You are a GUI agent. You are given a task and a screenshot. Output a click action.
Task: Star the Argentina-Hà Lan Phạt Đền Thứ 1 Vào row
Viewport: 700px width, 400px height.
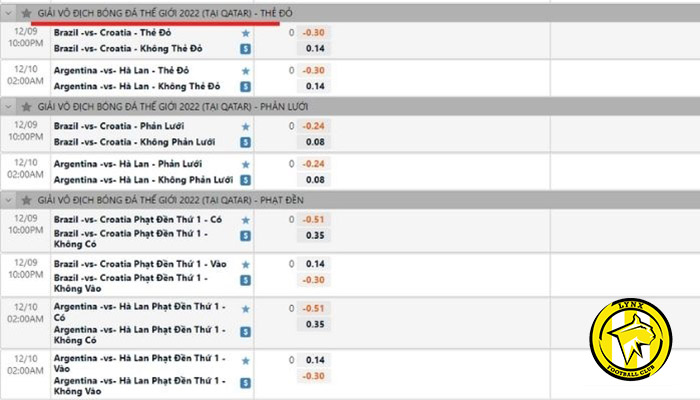(246, 361)
